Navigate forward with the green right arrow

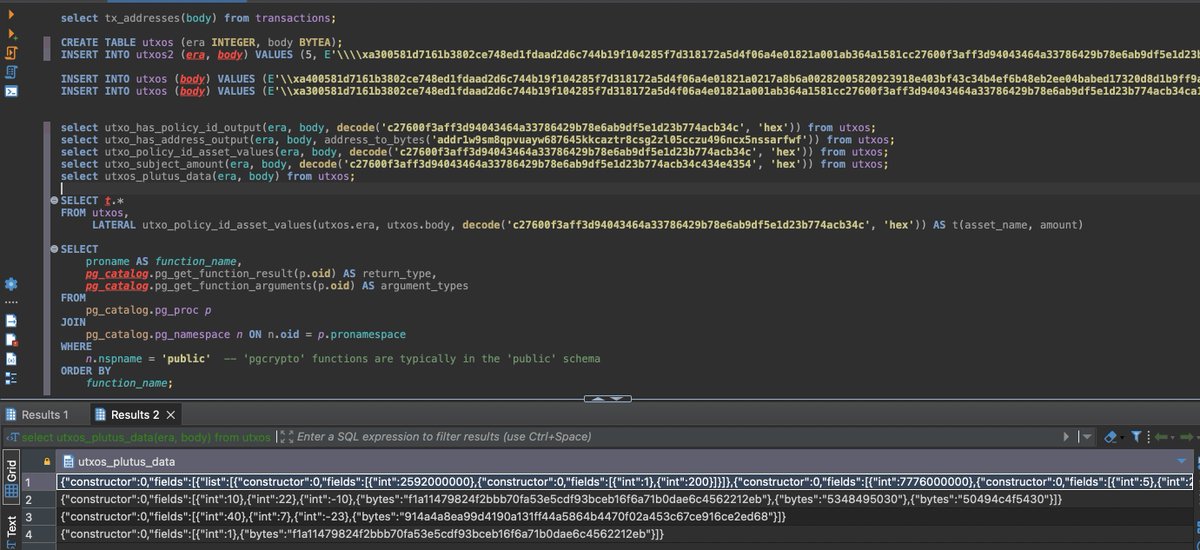pos(1186,437)
